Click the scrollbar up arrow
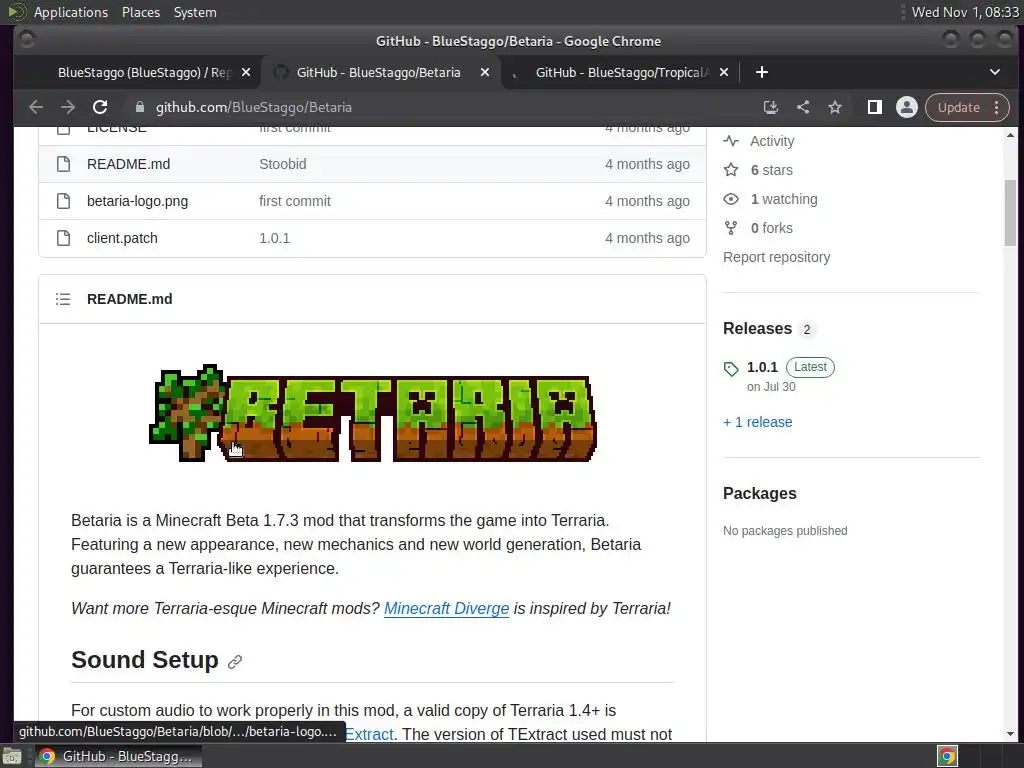The image size is (1024, 768). [x=1010, y=135]
